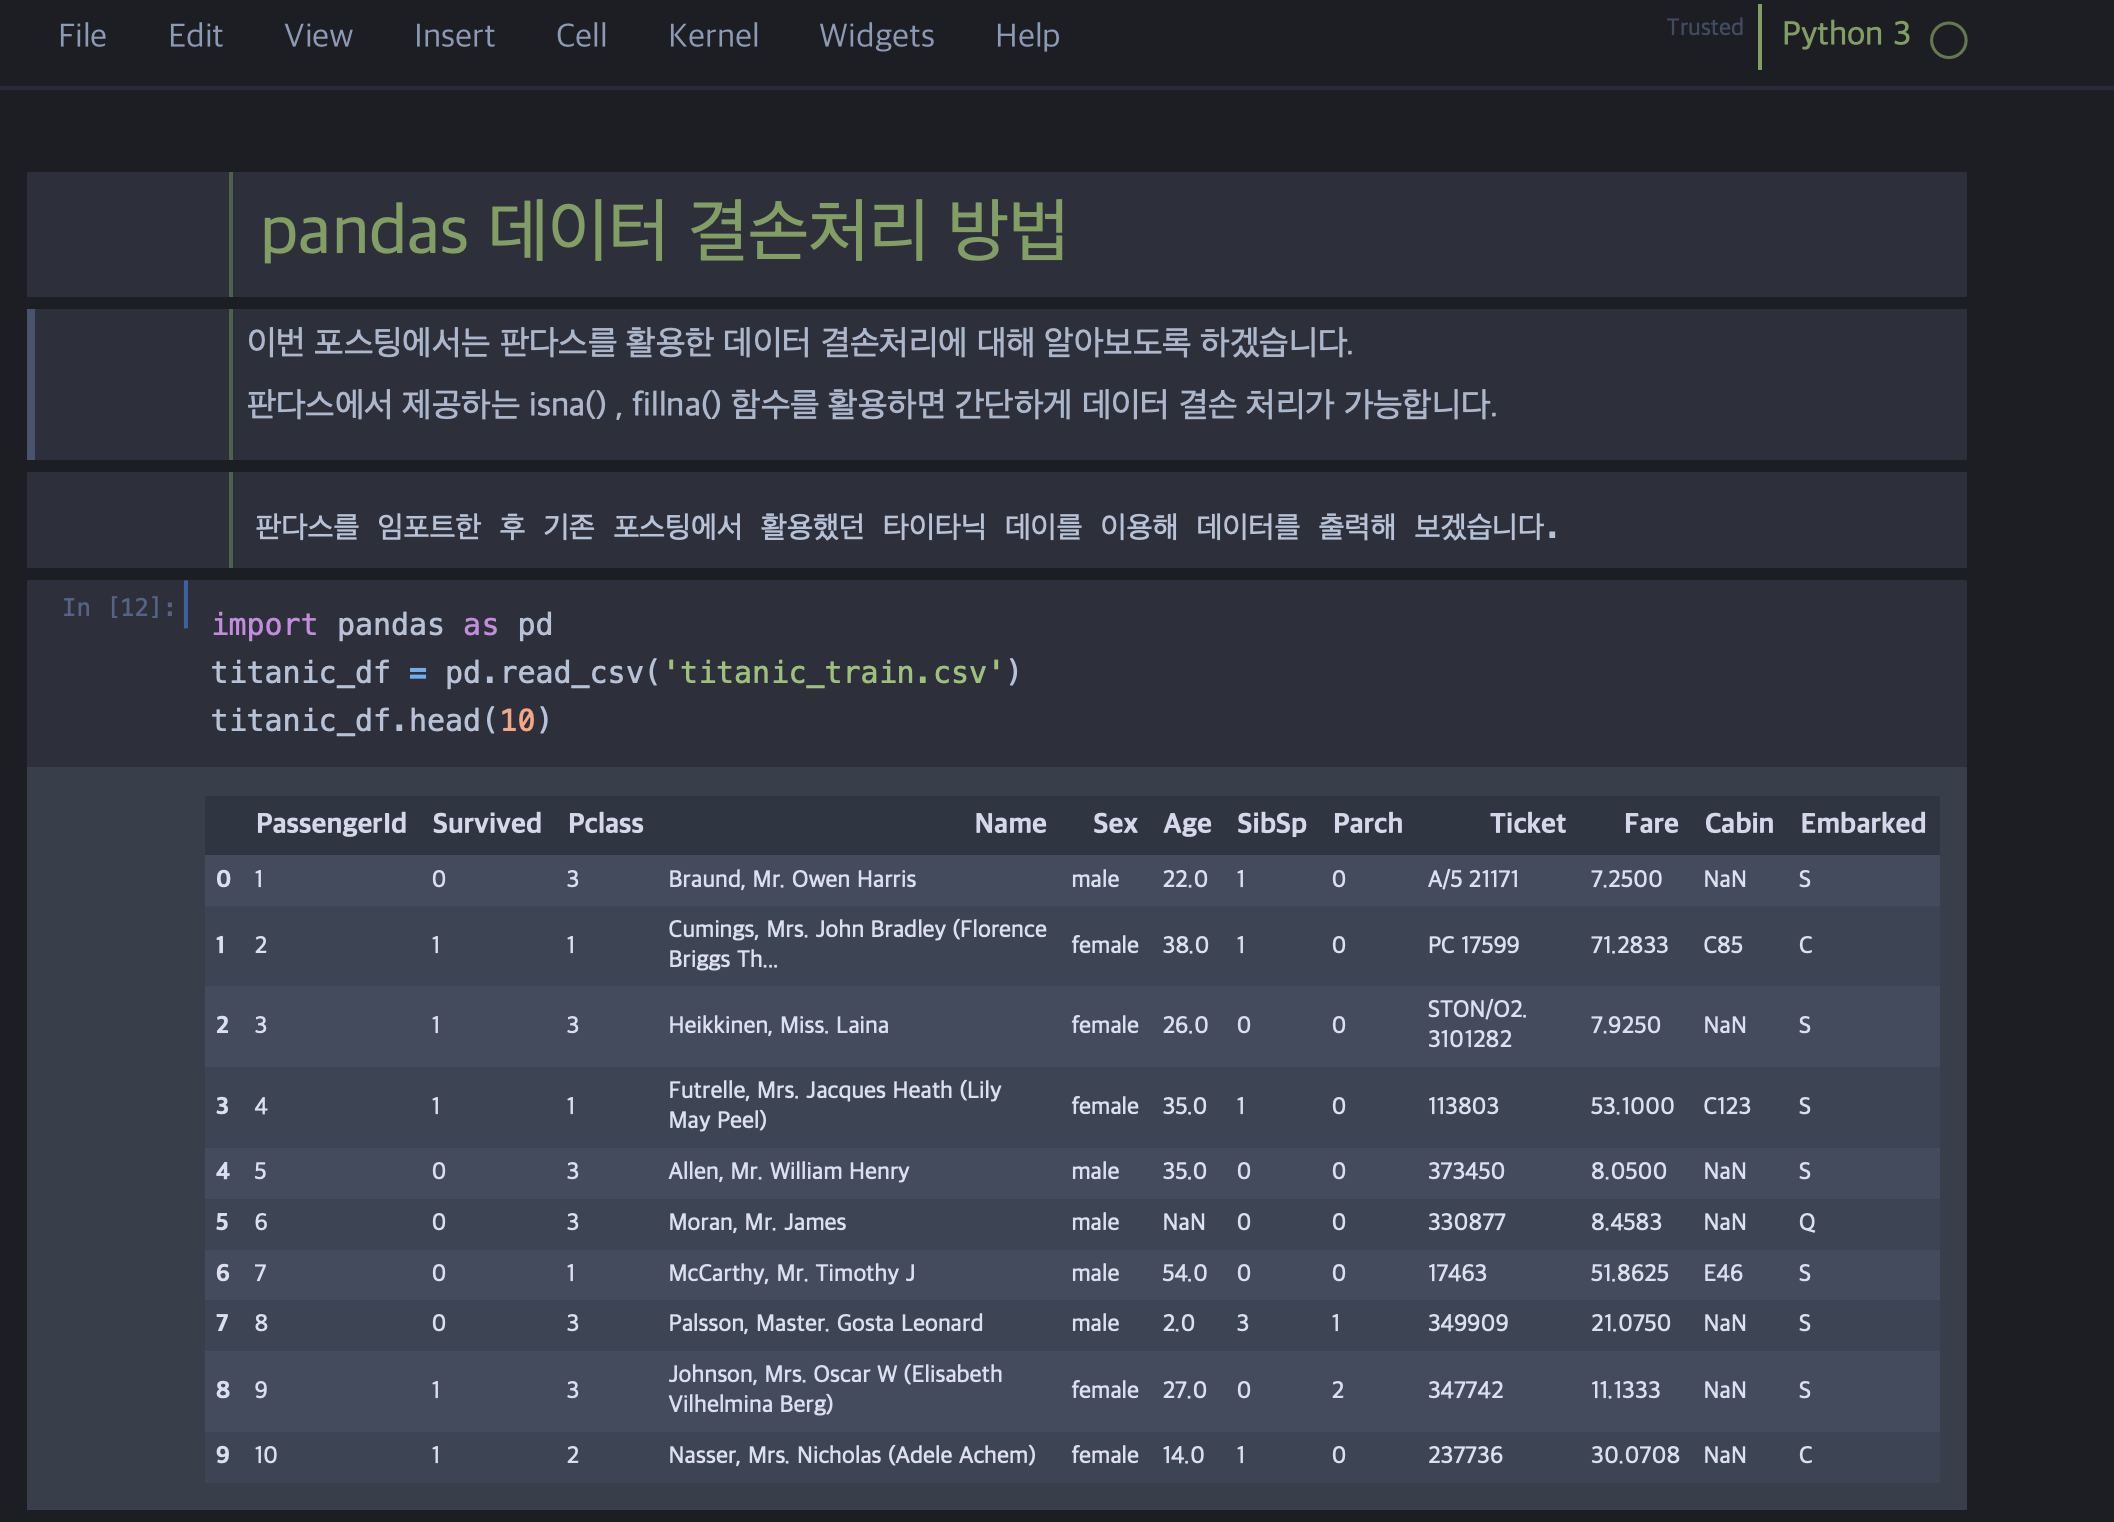The width and height of the screenshot is (2114, 1522).
Task: Select the Moran, Mr. James row
Action: (x=757, y=1222)
